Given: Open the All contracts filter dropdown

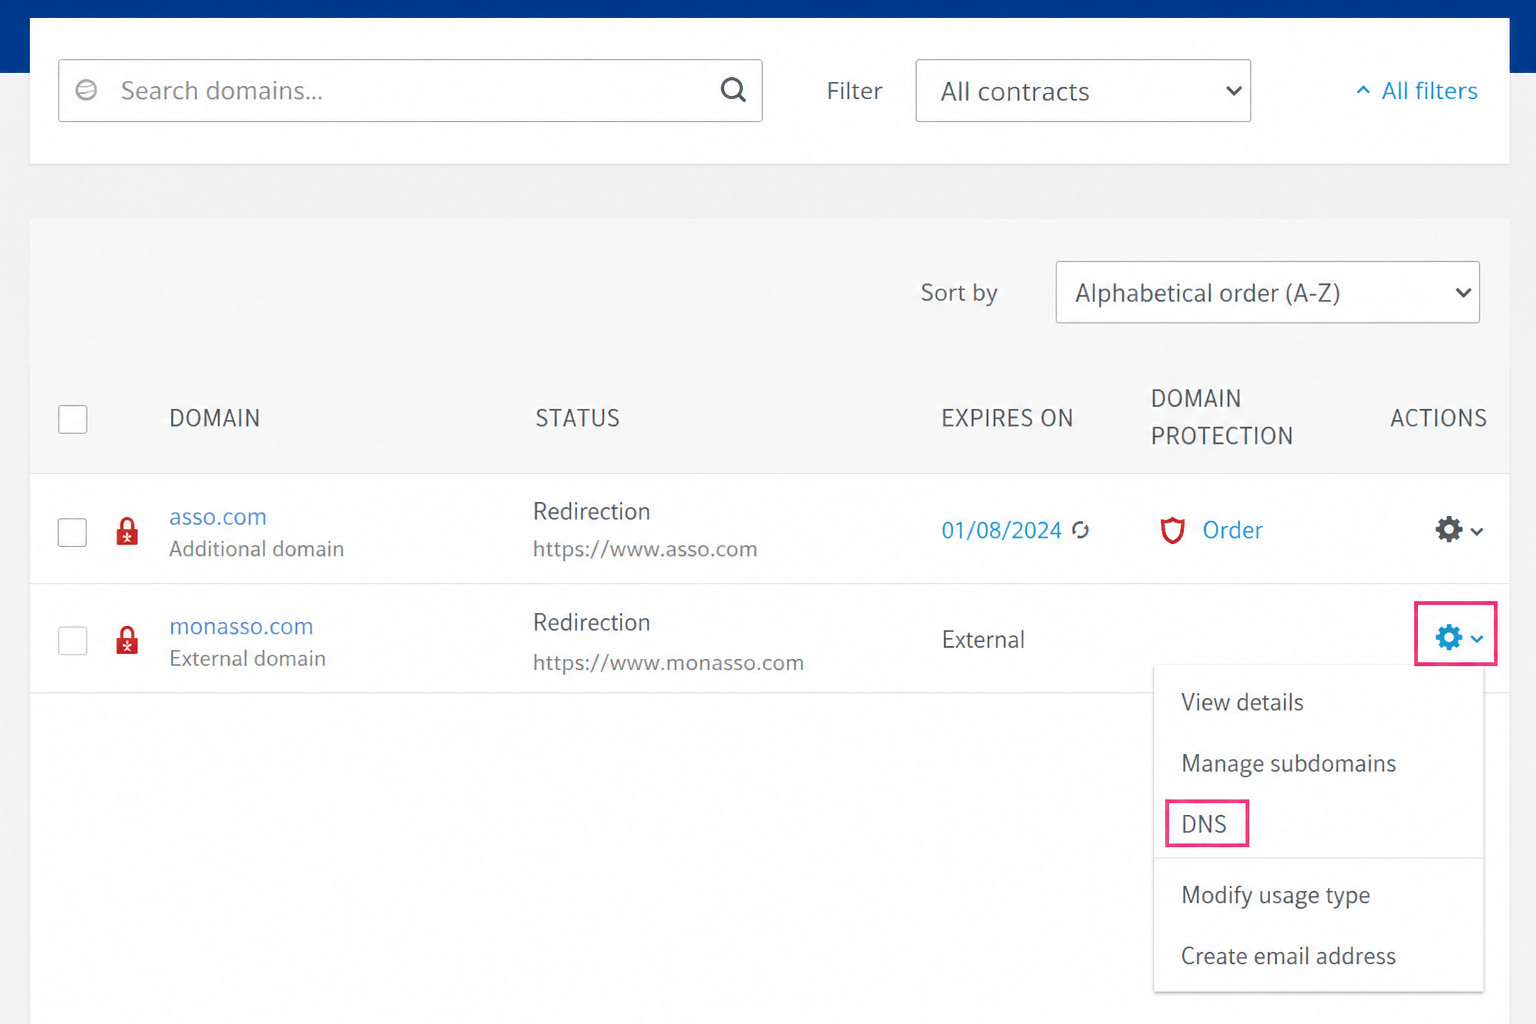Looking at the screenshot, I should [1083, 91].
